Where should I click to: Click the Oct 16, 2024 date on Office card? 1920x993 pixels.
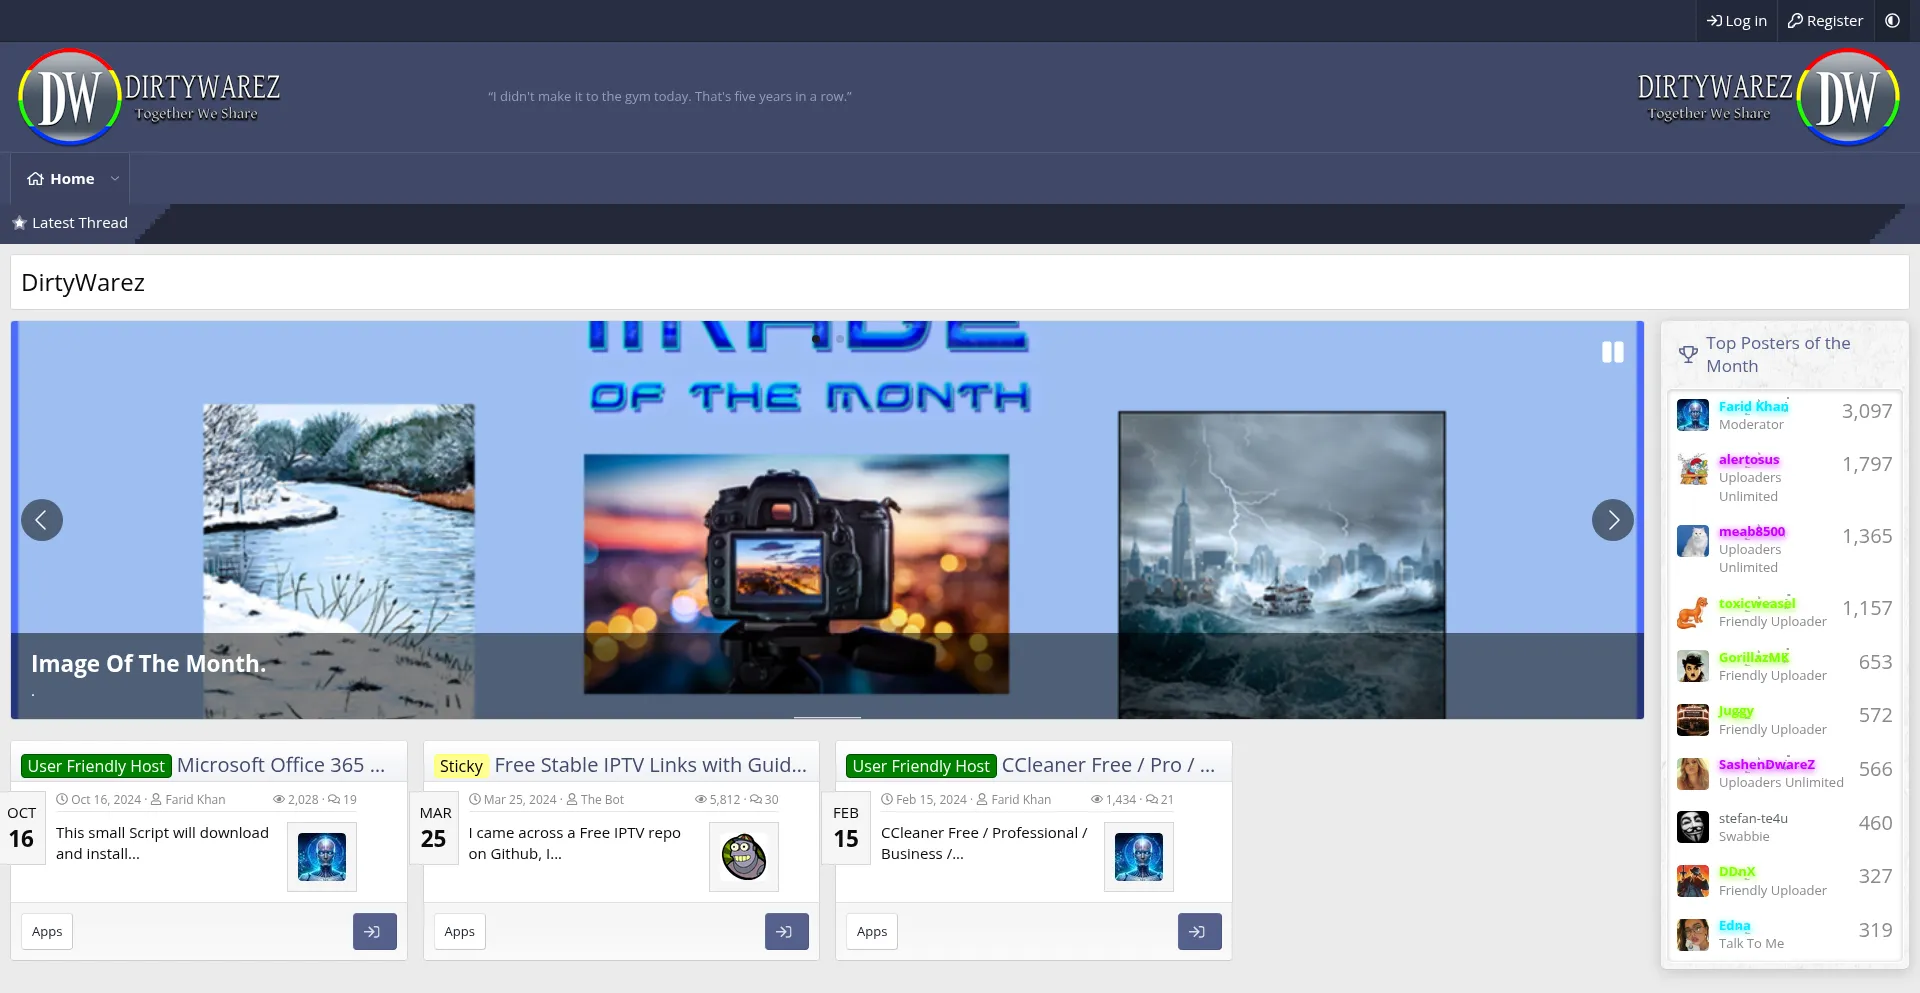tap(106, 800)
